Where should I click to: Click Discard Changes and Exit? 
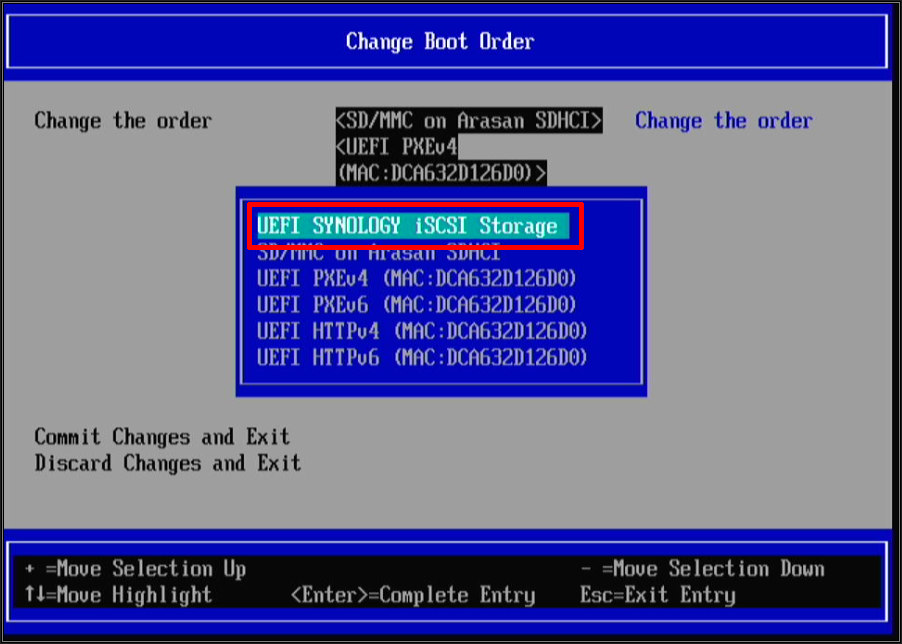pyautogui.click(x=167, y=463)
